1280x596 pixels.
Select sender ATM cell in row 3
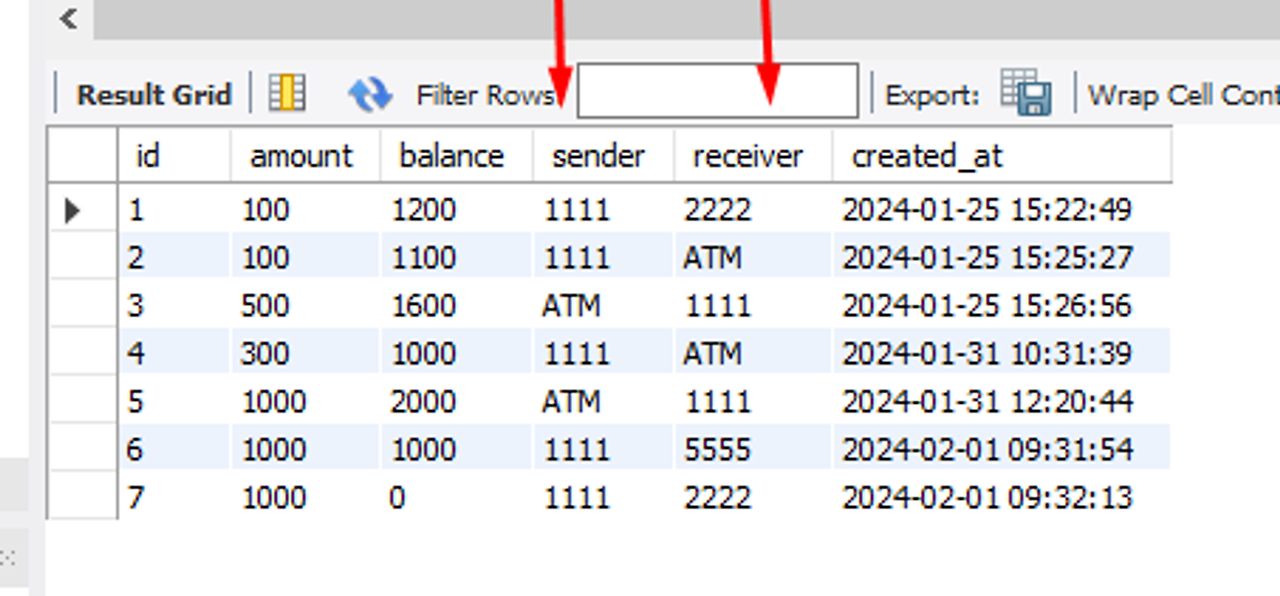tap(603, 306)
